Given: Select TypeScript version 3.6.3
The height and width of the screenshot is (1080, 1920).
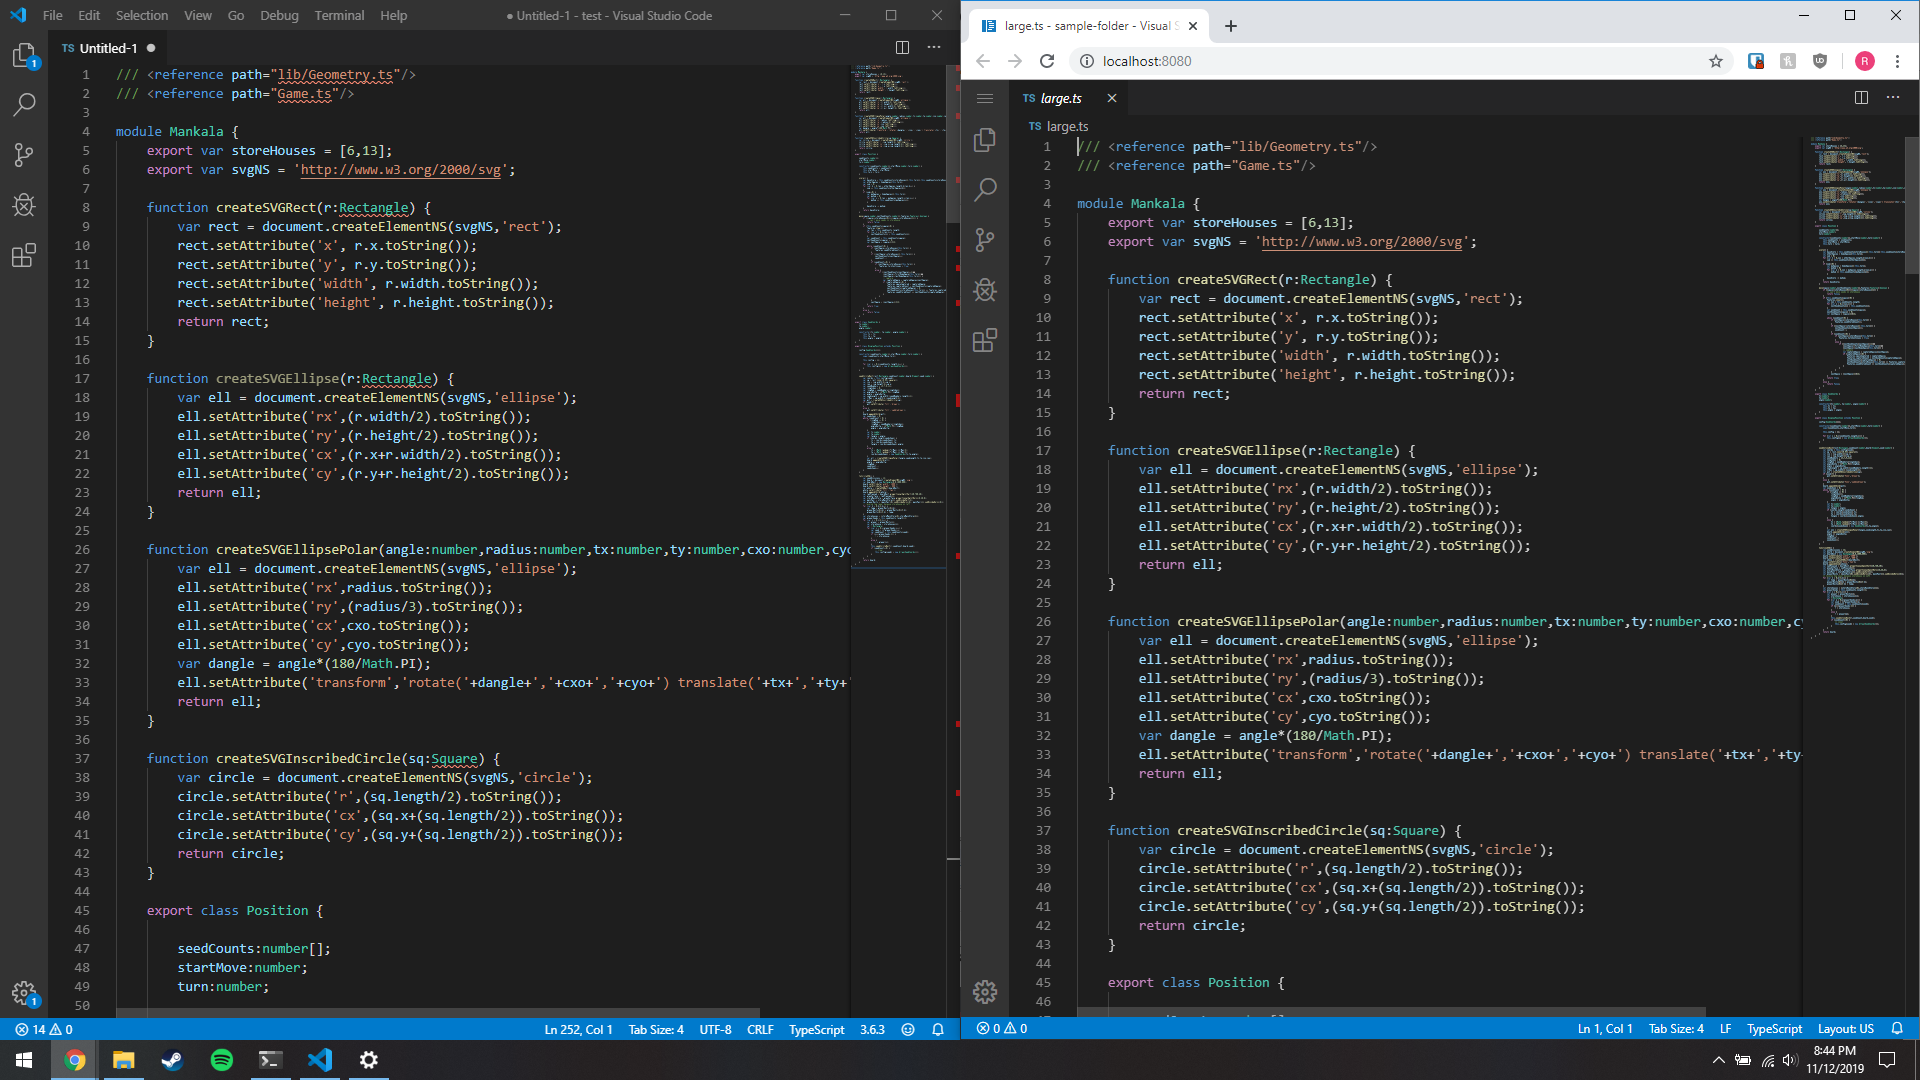Looking at the screenshot, I should [872, 1029].
